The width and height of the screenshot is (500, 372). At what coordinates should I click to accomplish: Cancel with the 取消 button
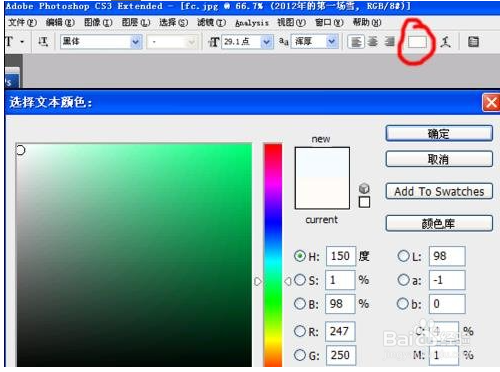tap(439, 159)
